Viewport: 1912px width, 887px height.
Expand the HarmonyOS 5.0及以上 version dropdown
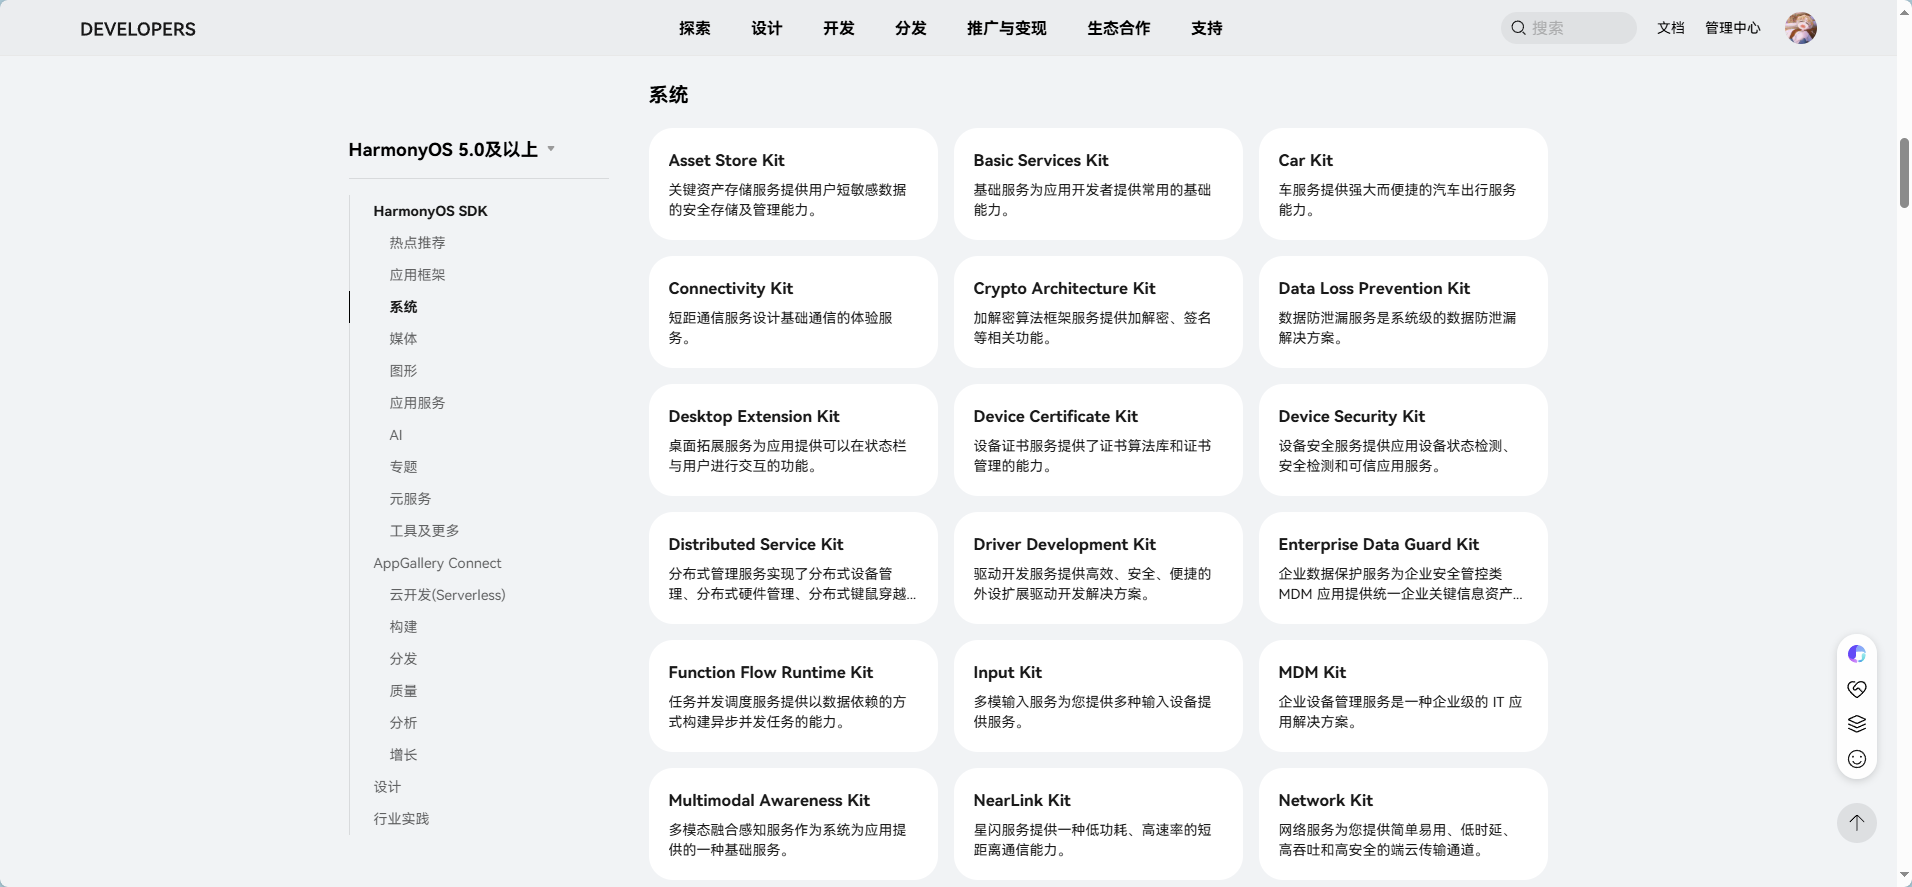(452, 150)
